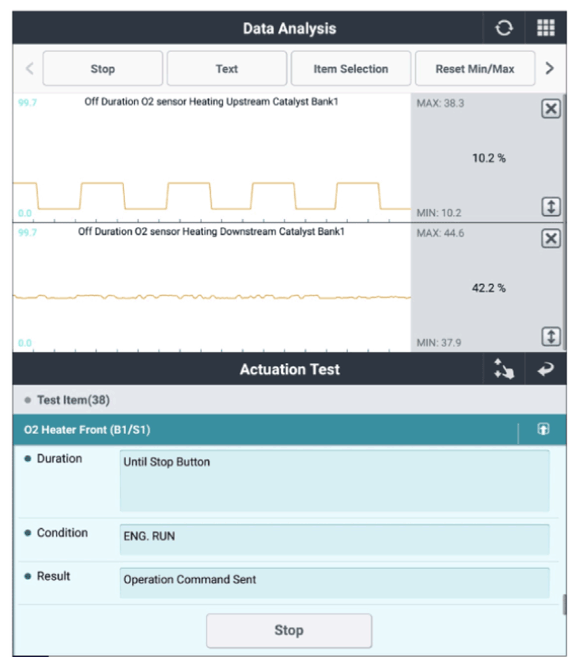Click the move-arrows icon in Actuation Test bar
The height and width of the screenshot is (666, 577).
coord(504,369)
